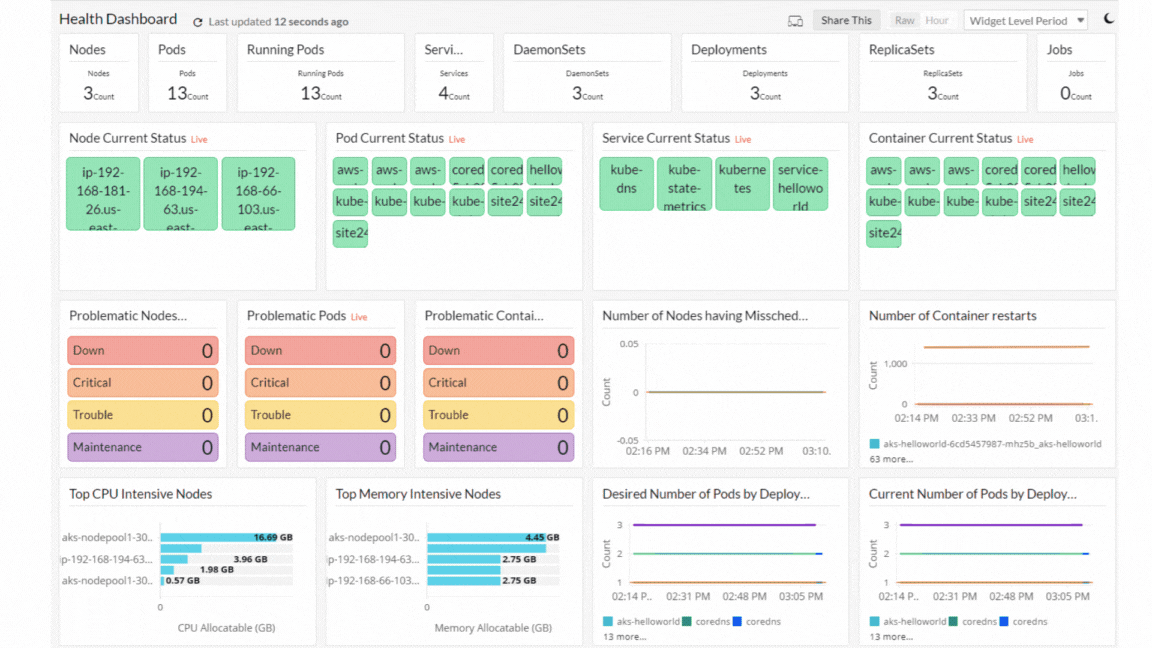Toggle aks-helloworld legend in Container restarts chart

tap(985, 444)
